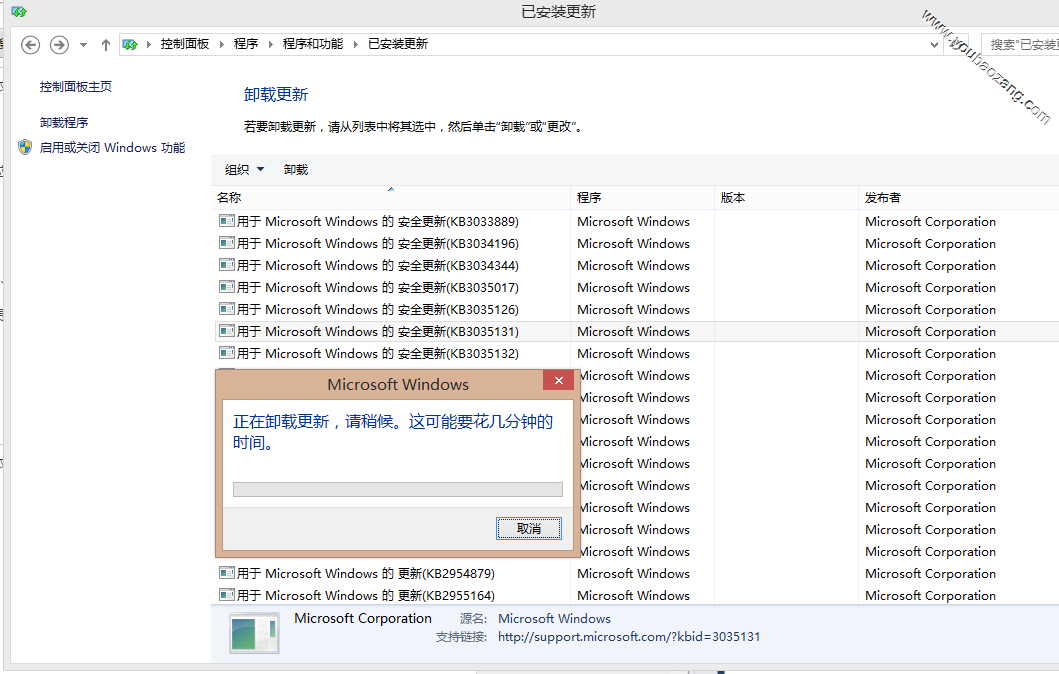The image size is (1059, 674).
Task: Click the 卸载 toolbar button
Action: click(296, 170)
